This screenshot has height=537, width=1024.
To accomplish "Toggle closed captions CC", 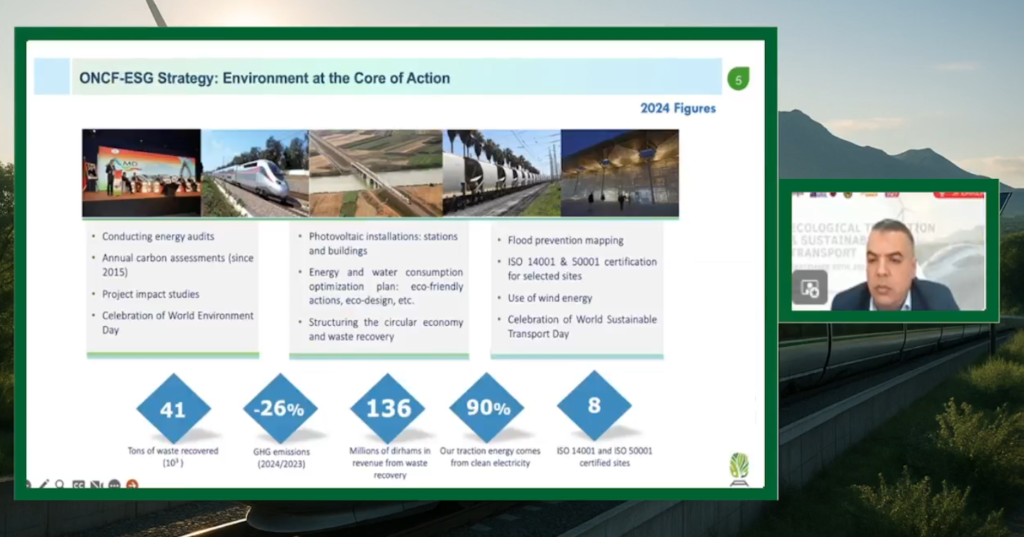I will (80, 484).
